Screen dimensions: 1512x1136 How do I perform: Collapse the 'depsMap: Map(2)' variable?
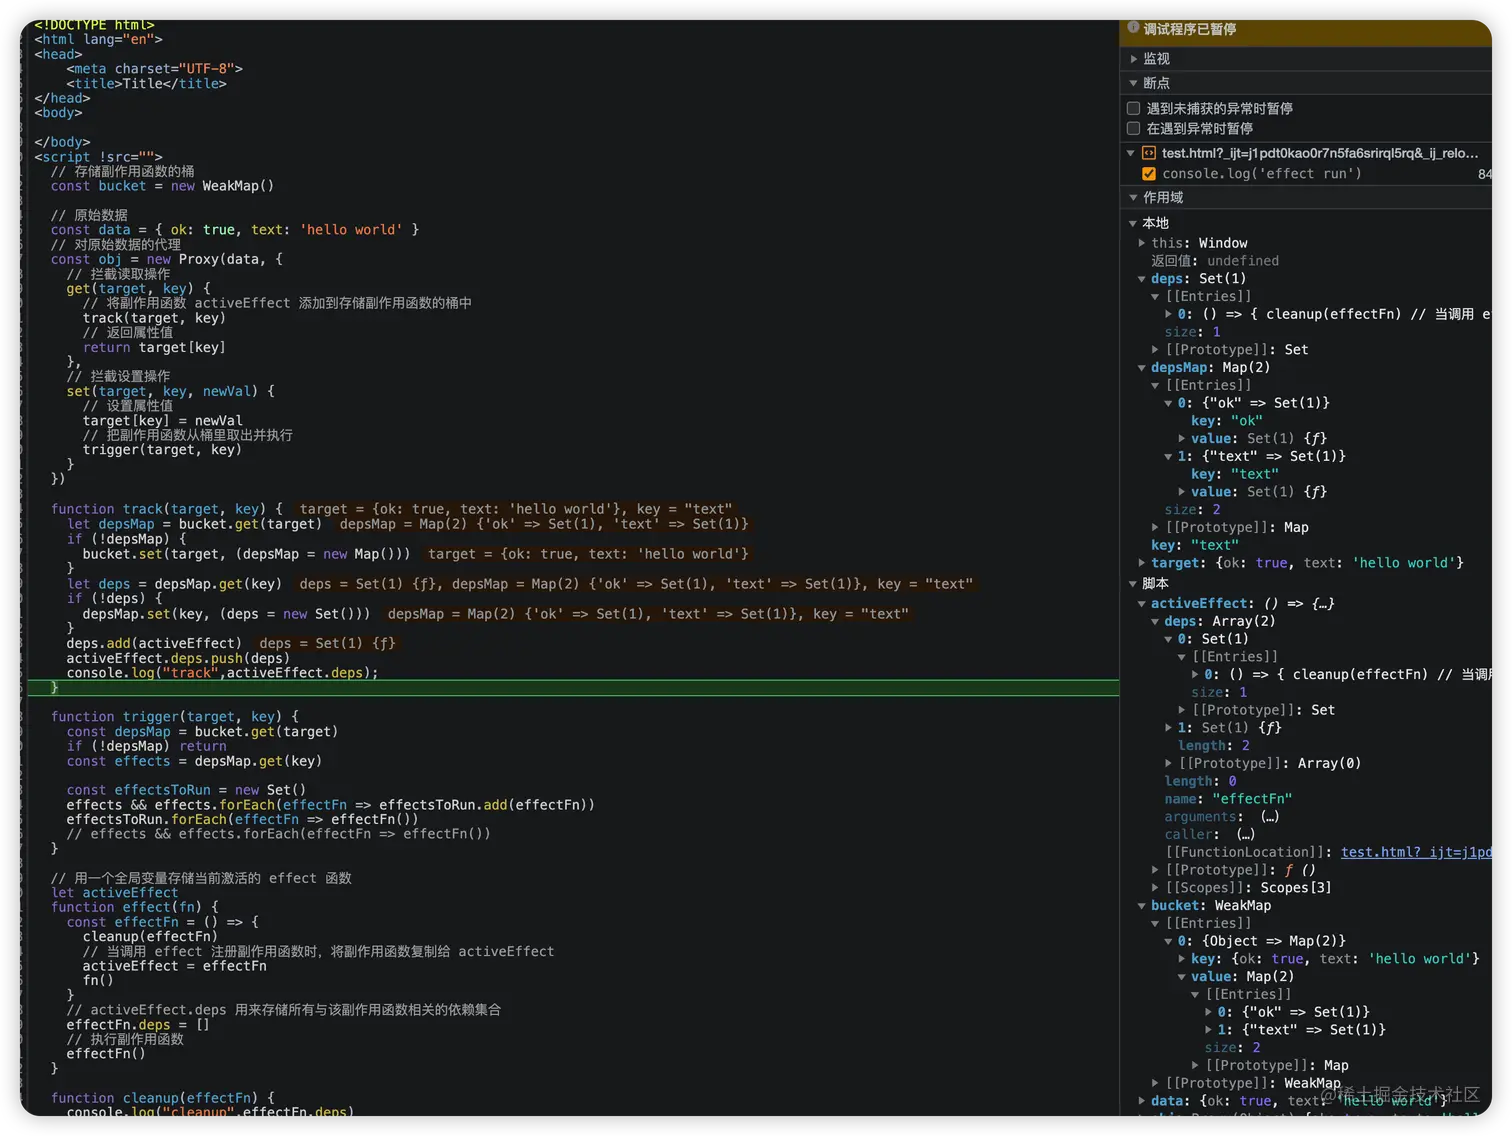point(1142,368)
